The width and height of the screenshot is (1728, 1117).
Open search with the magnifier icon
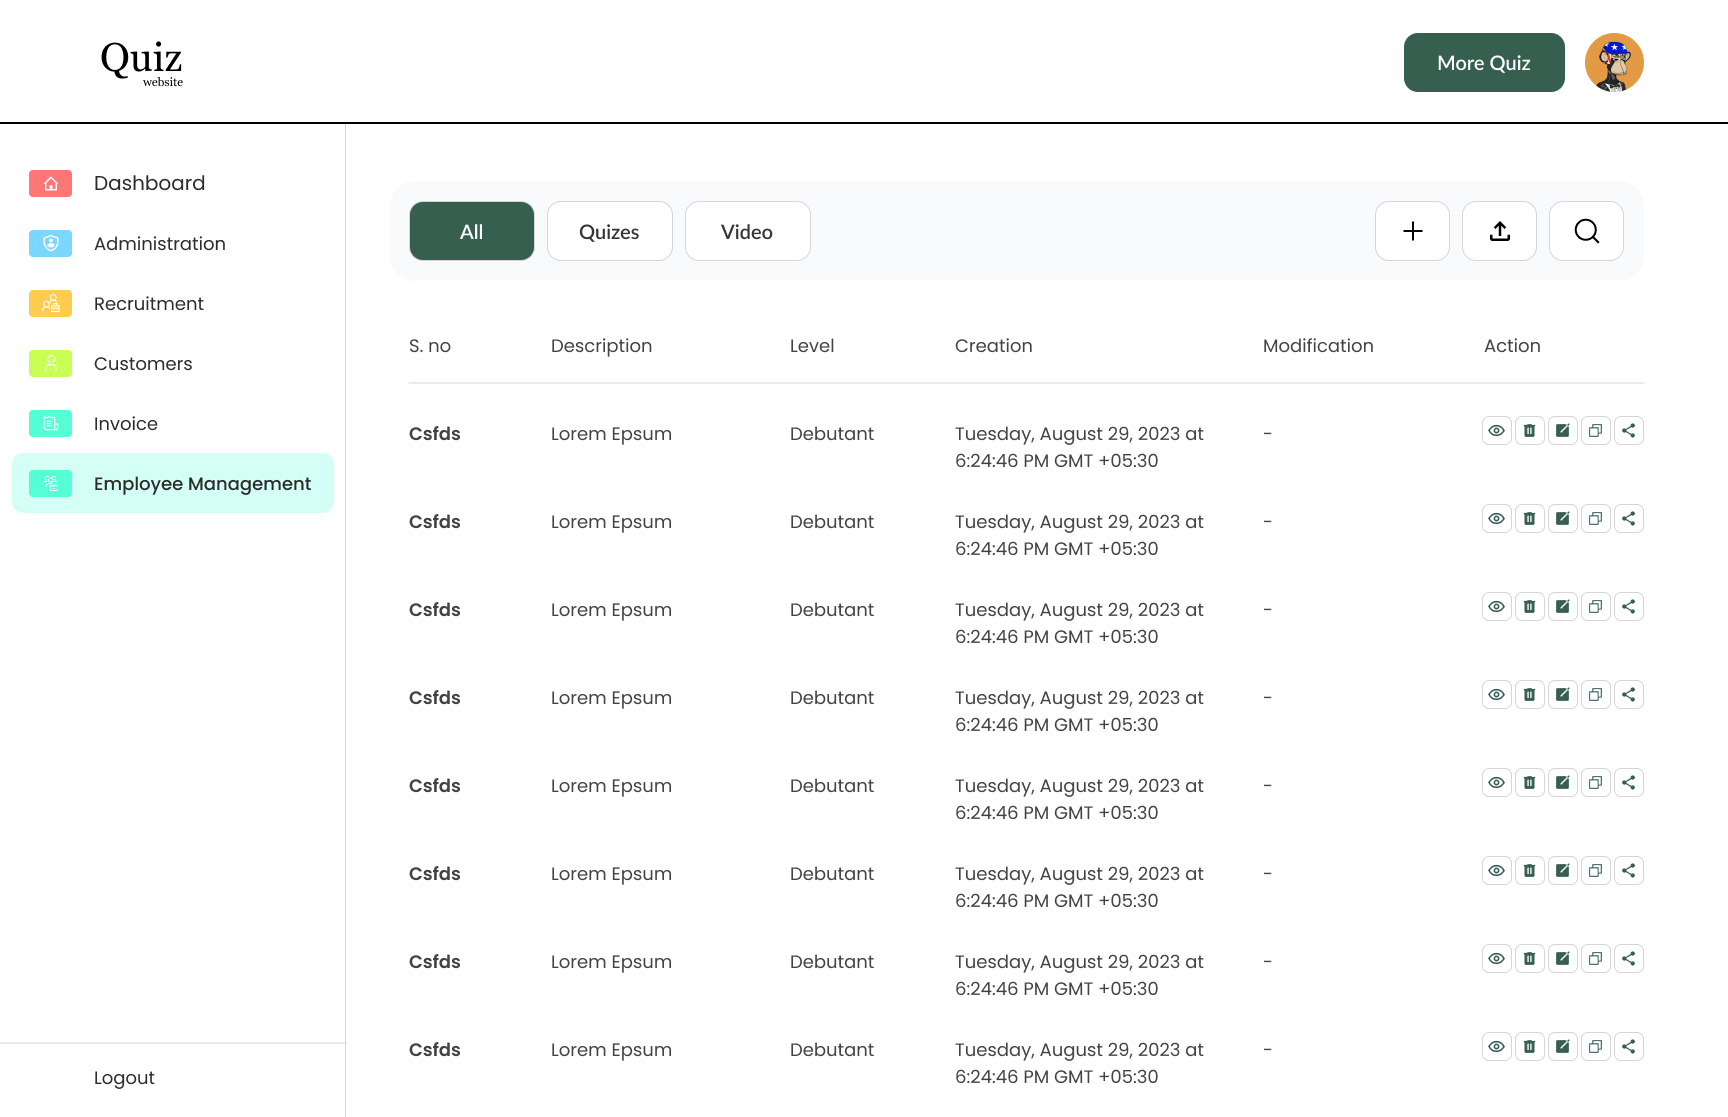[x=1586, y=231]
